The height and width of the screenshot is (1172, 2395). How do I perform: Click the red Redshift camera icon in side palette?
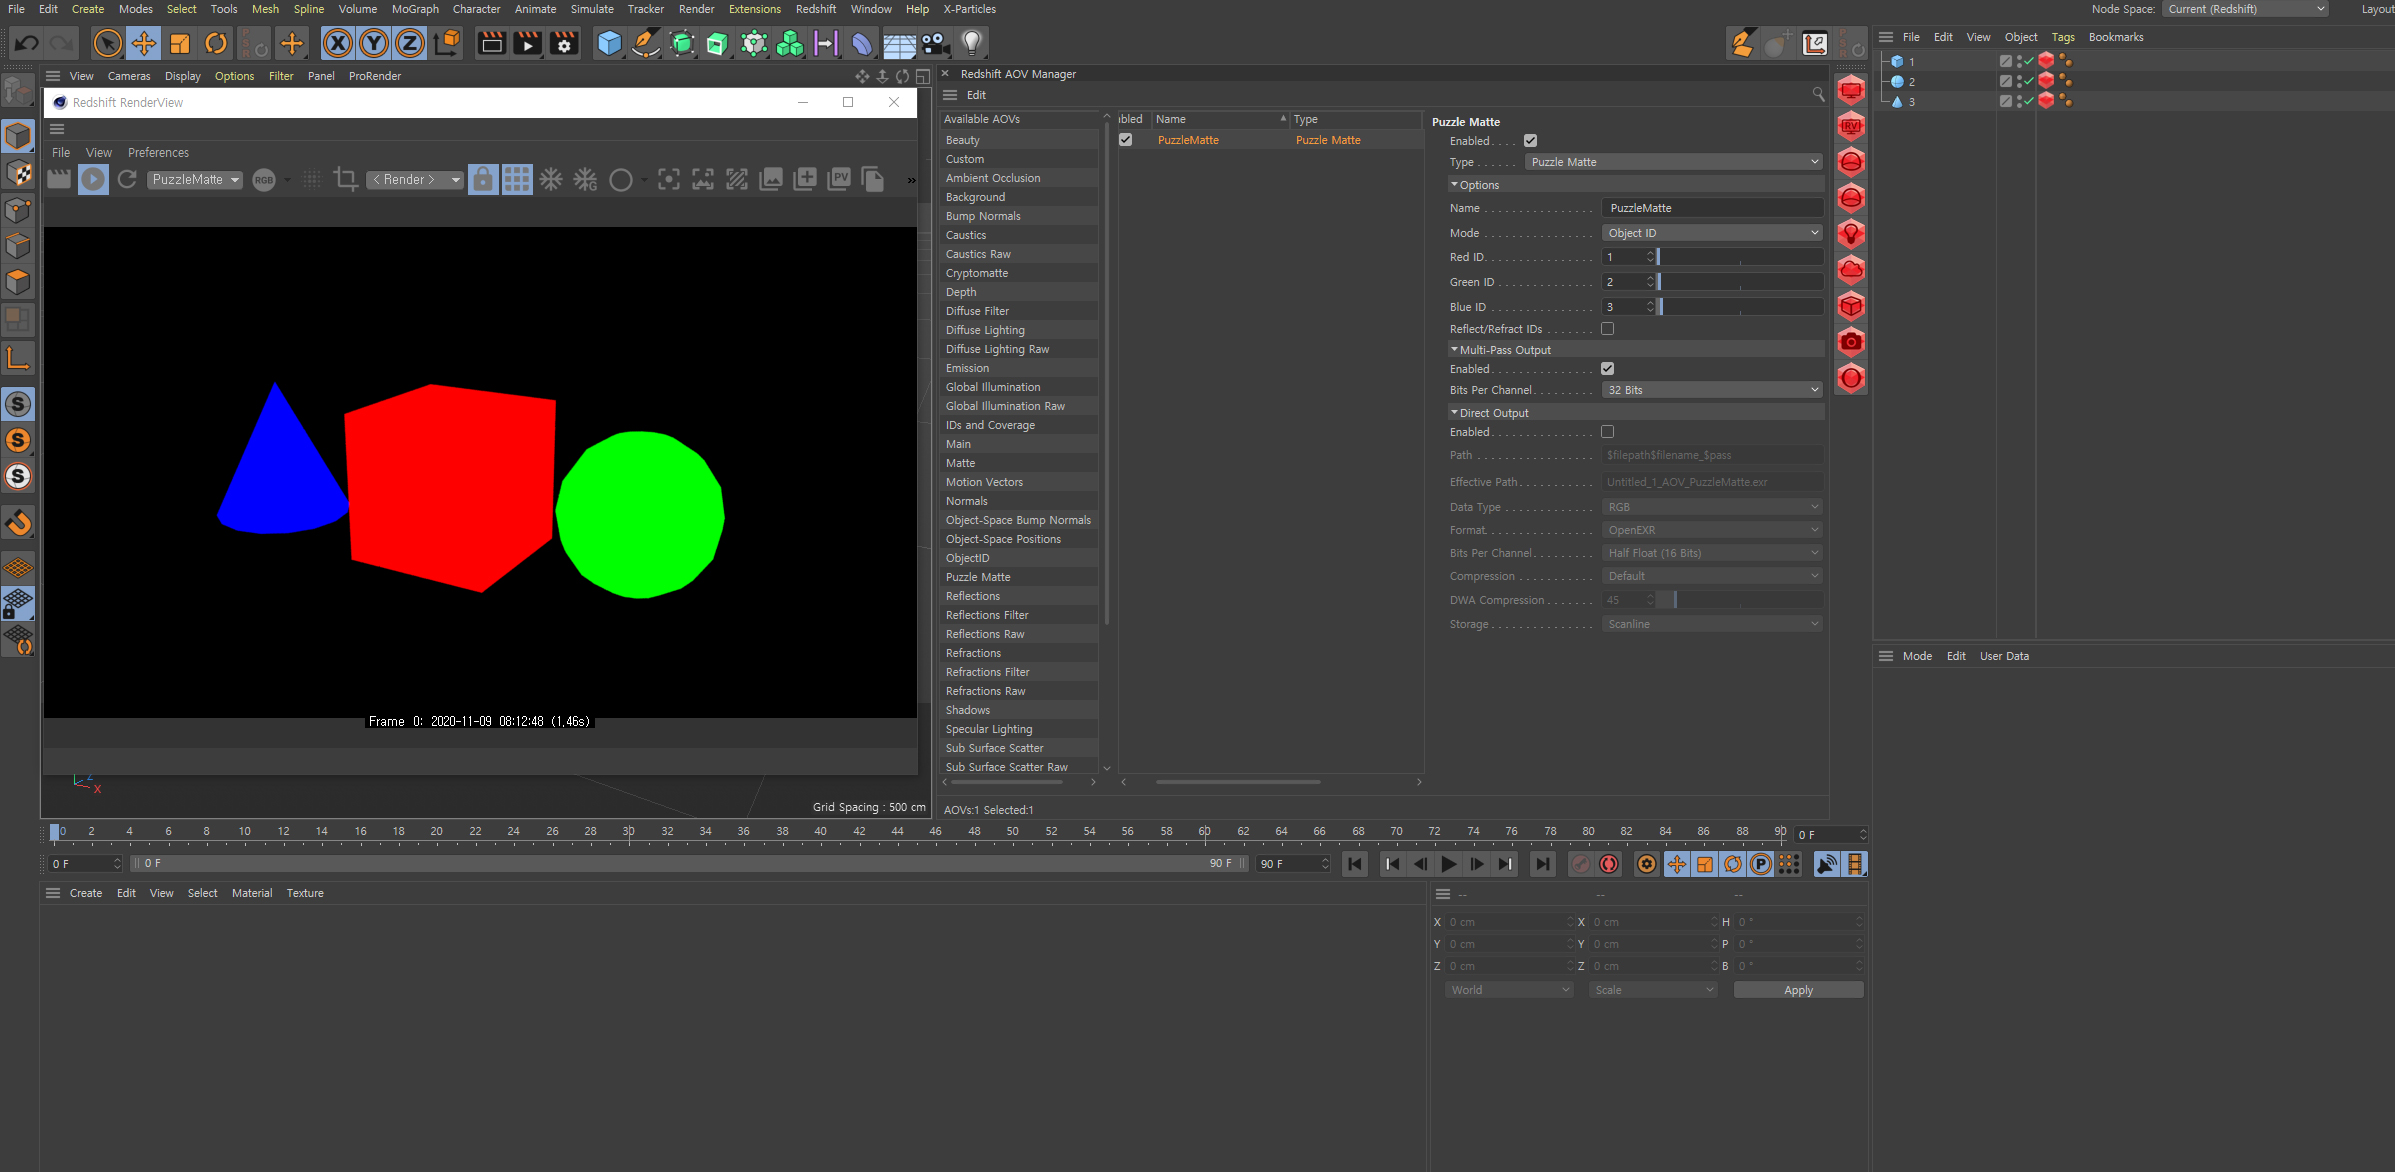coord(1852,343)
